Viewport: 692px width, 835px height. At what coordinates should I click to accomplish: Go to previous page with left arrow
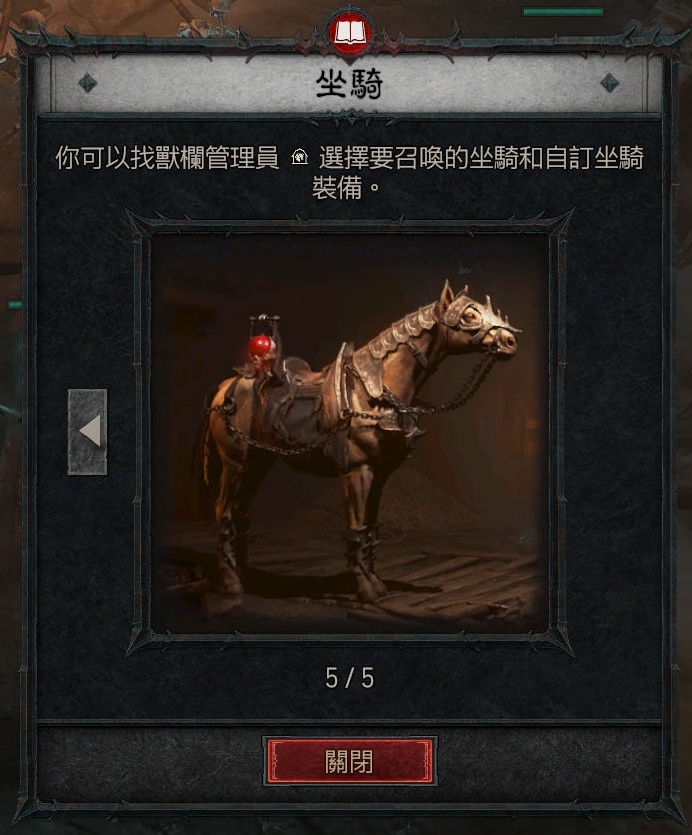pyautogui.click(x=87, y=431)
